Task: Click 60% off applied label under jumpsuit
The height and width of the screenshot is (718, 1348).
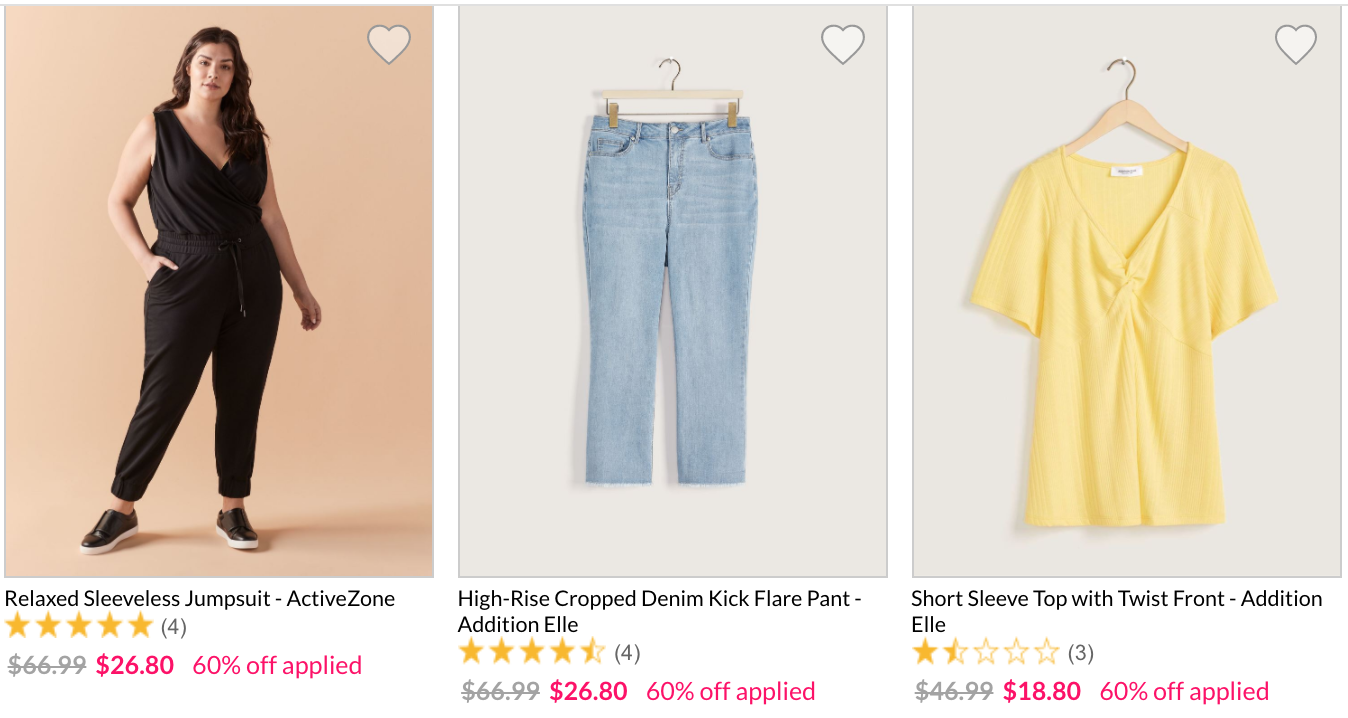Action: coord(277,665)
